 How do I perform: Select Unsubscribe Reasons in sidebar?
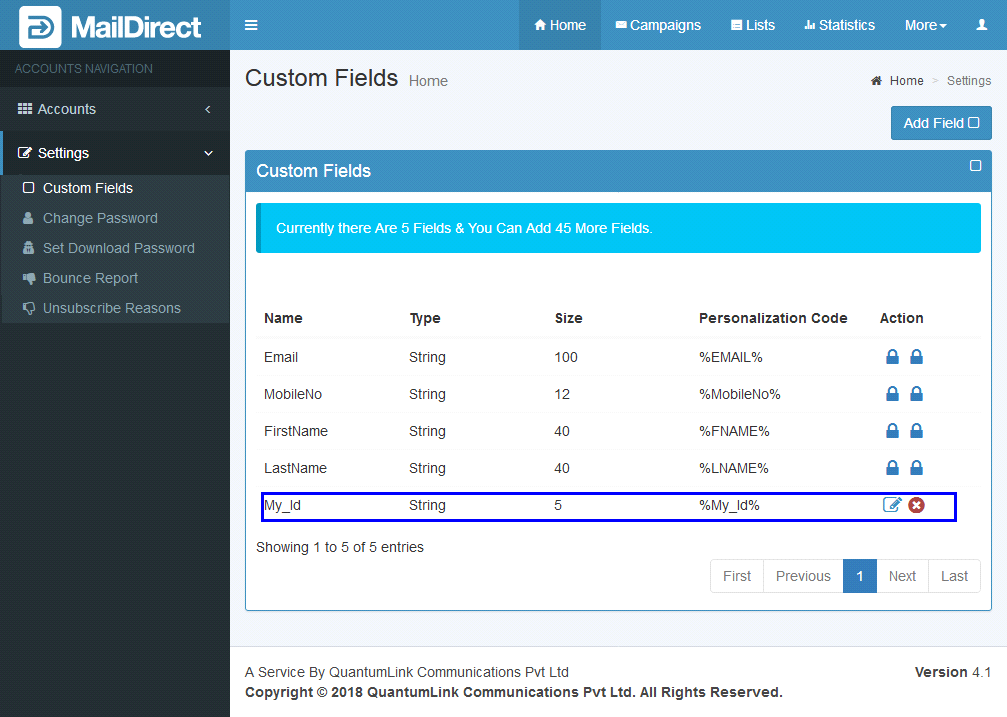[x=111, y=308]
